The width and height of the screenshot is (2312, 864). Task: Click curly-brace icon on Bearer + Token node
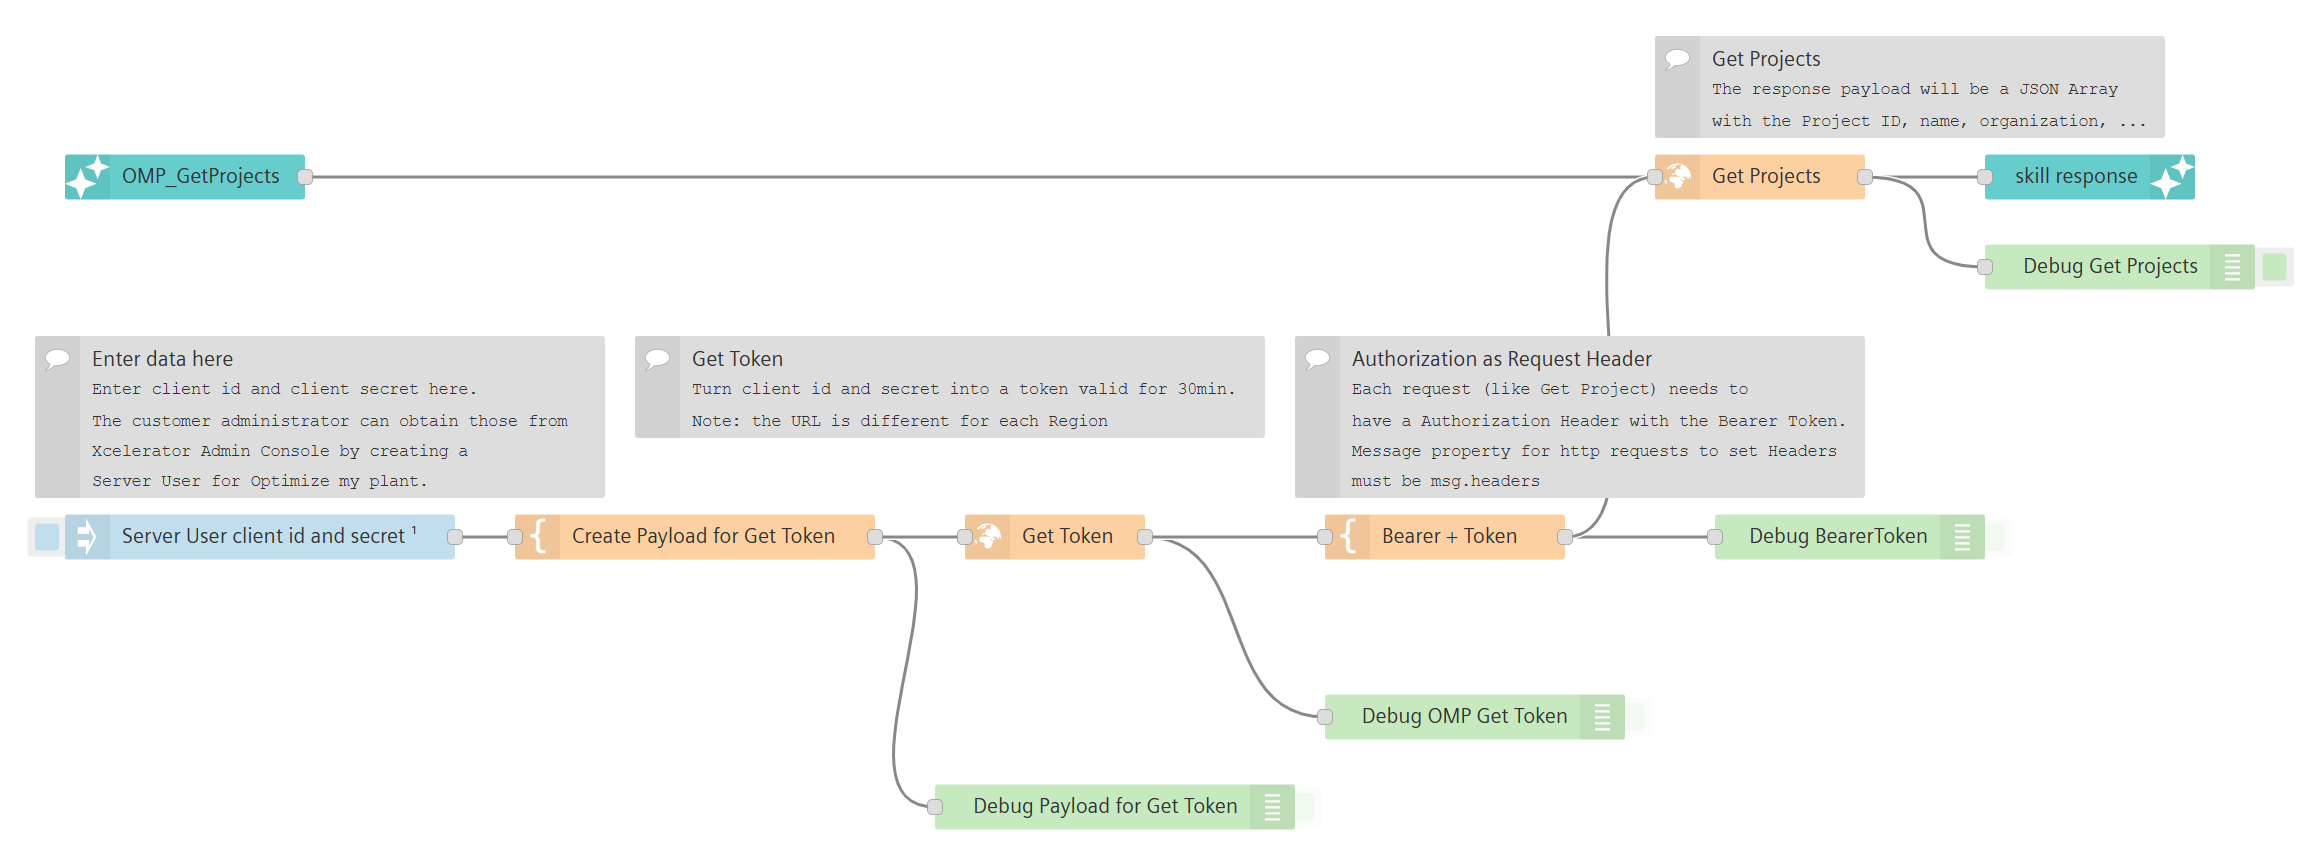pyautogui.click(x=1349, y=536)
